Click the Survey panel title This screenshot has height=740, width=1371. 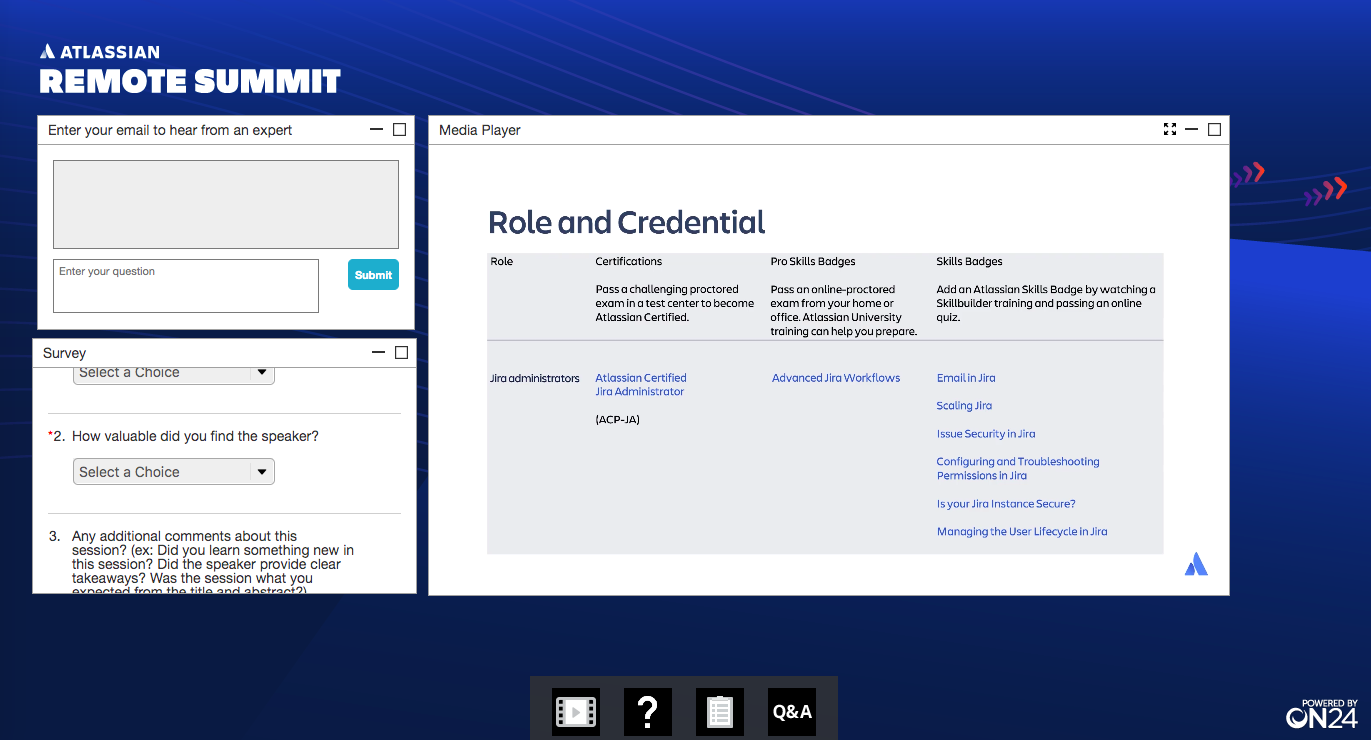(x=65, y=353)
